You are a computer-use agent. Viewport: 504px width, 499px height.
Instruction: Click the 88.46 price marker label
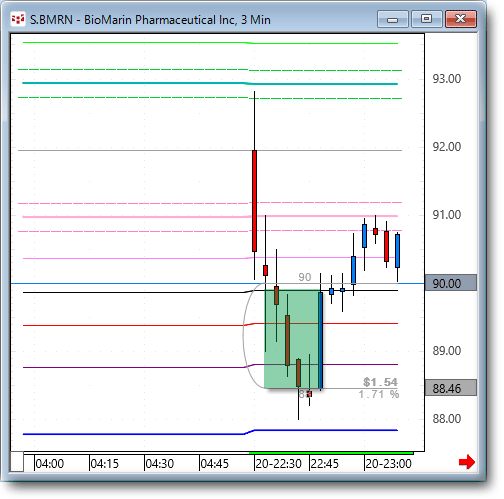coord(451,388)
